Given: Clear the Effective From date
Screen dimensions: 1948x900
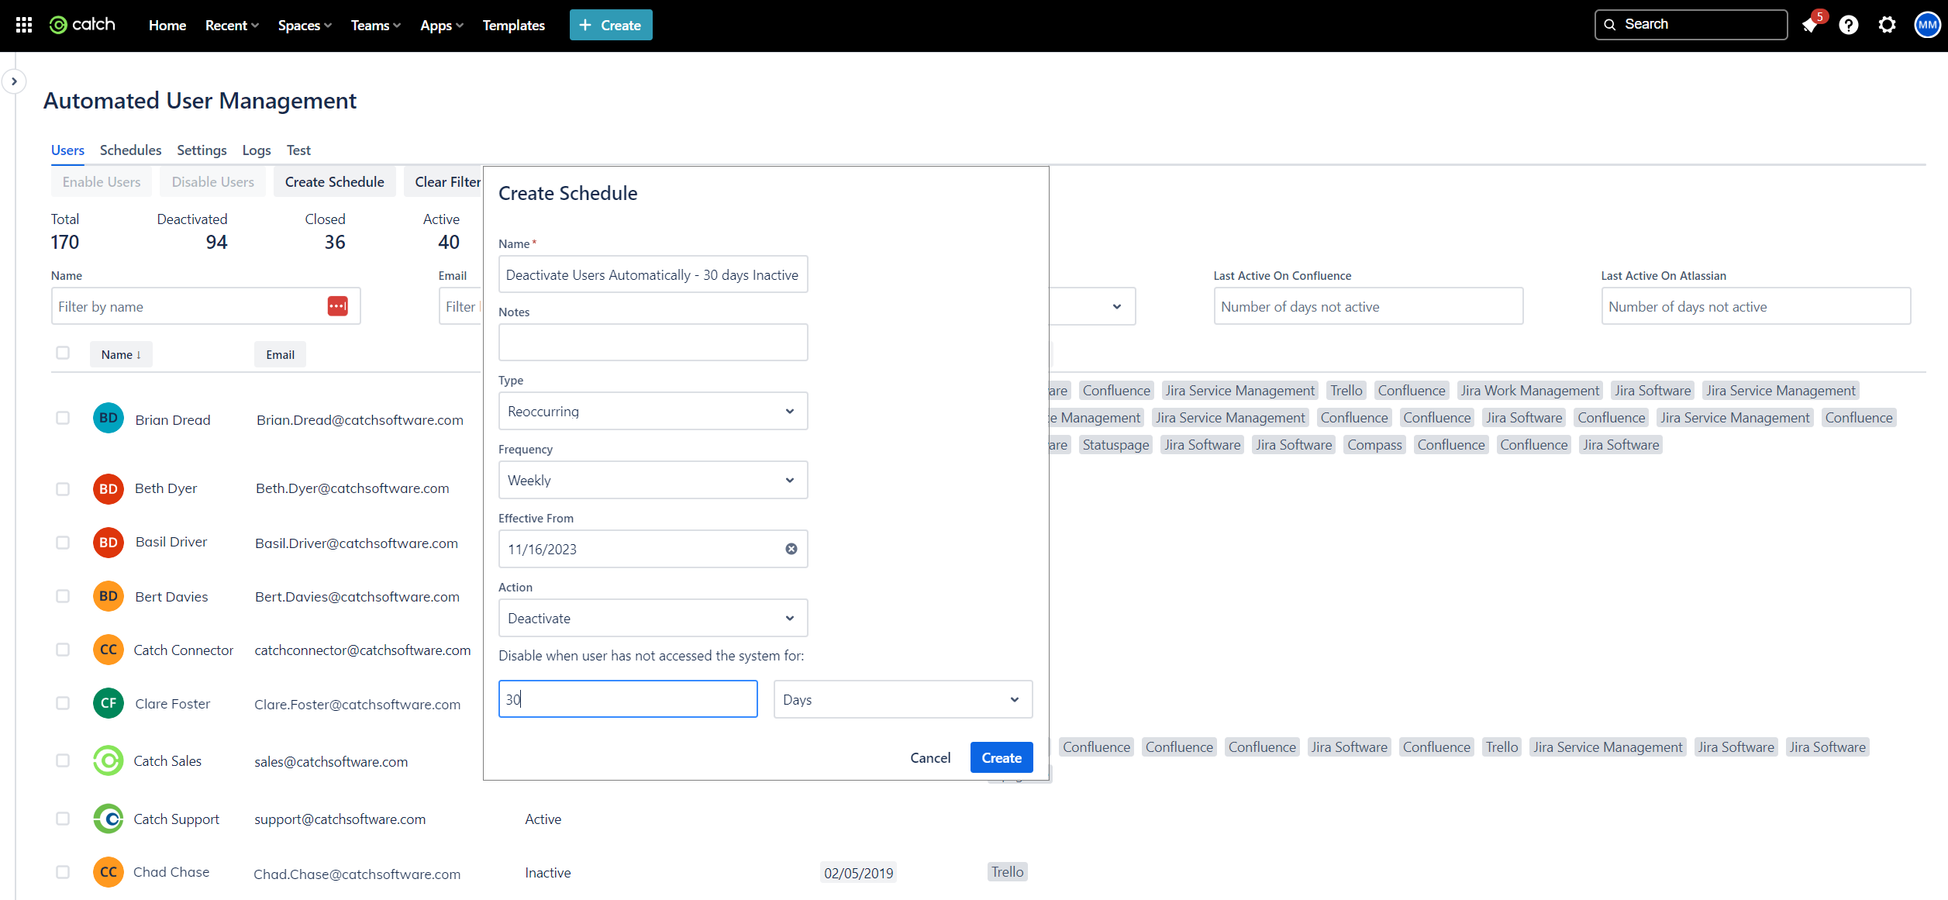Looking at the screenshot, I should coord(791,549).
